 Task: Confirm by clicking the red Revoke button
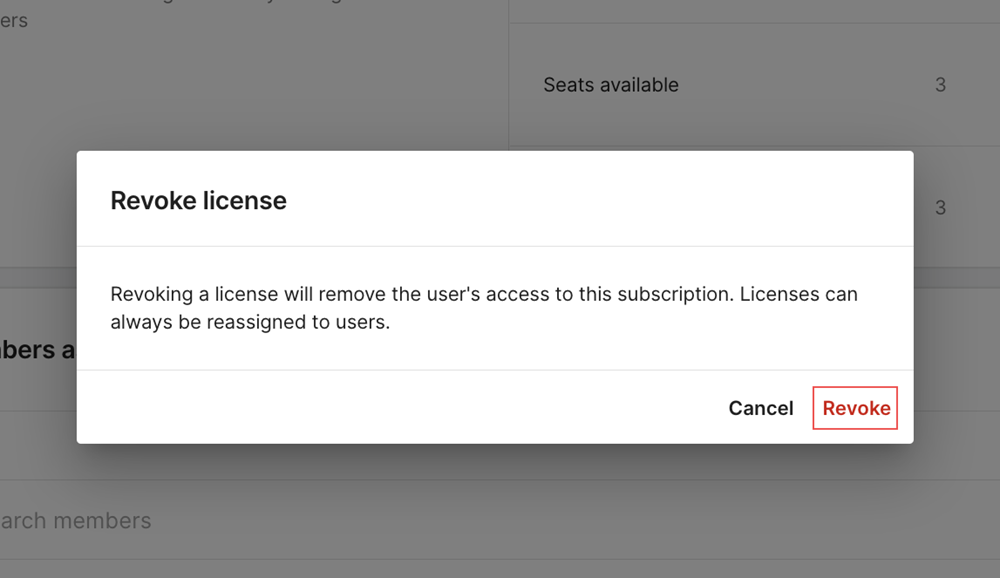pos(855,408)
